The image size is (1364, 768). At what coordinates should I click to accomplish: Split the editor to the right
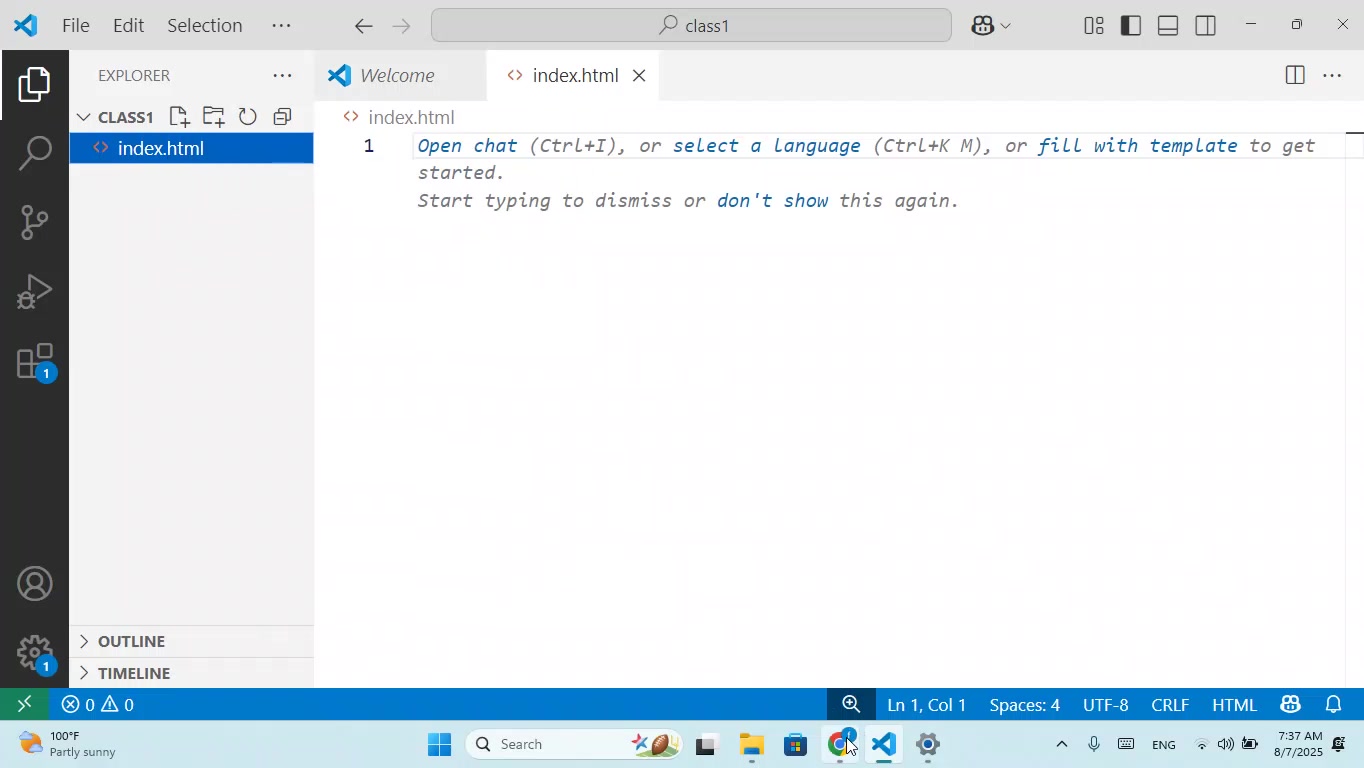(1295, 76)
